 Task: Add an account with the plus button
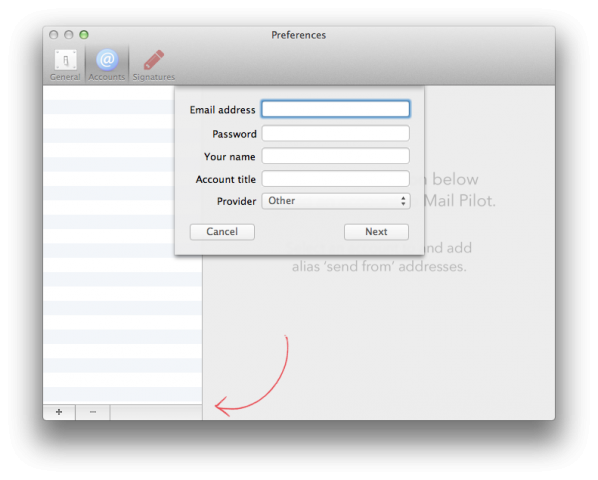[x=59, y=412]
